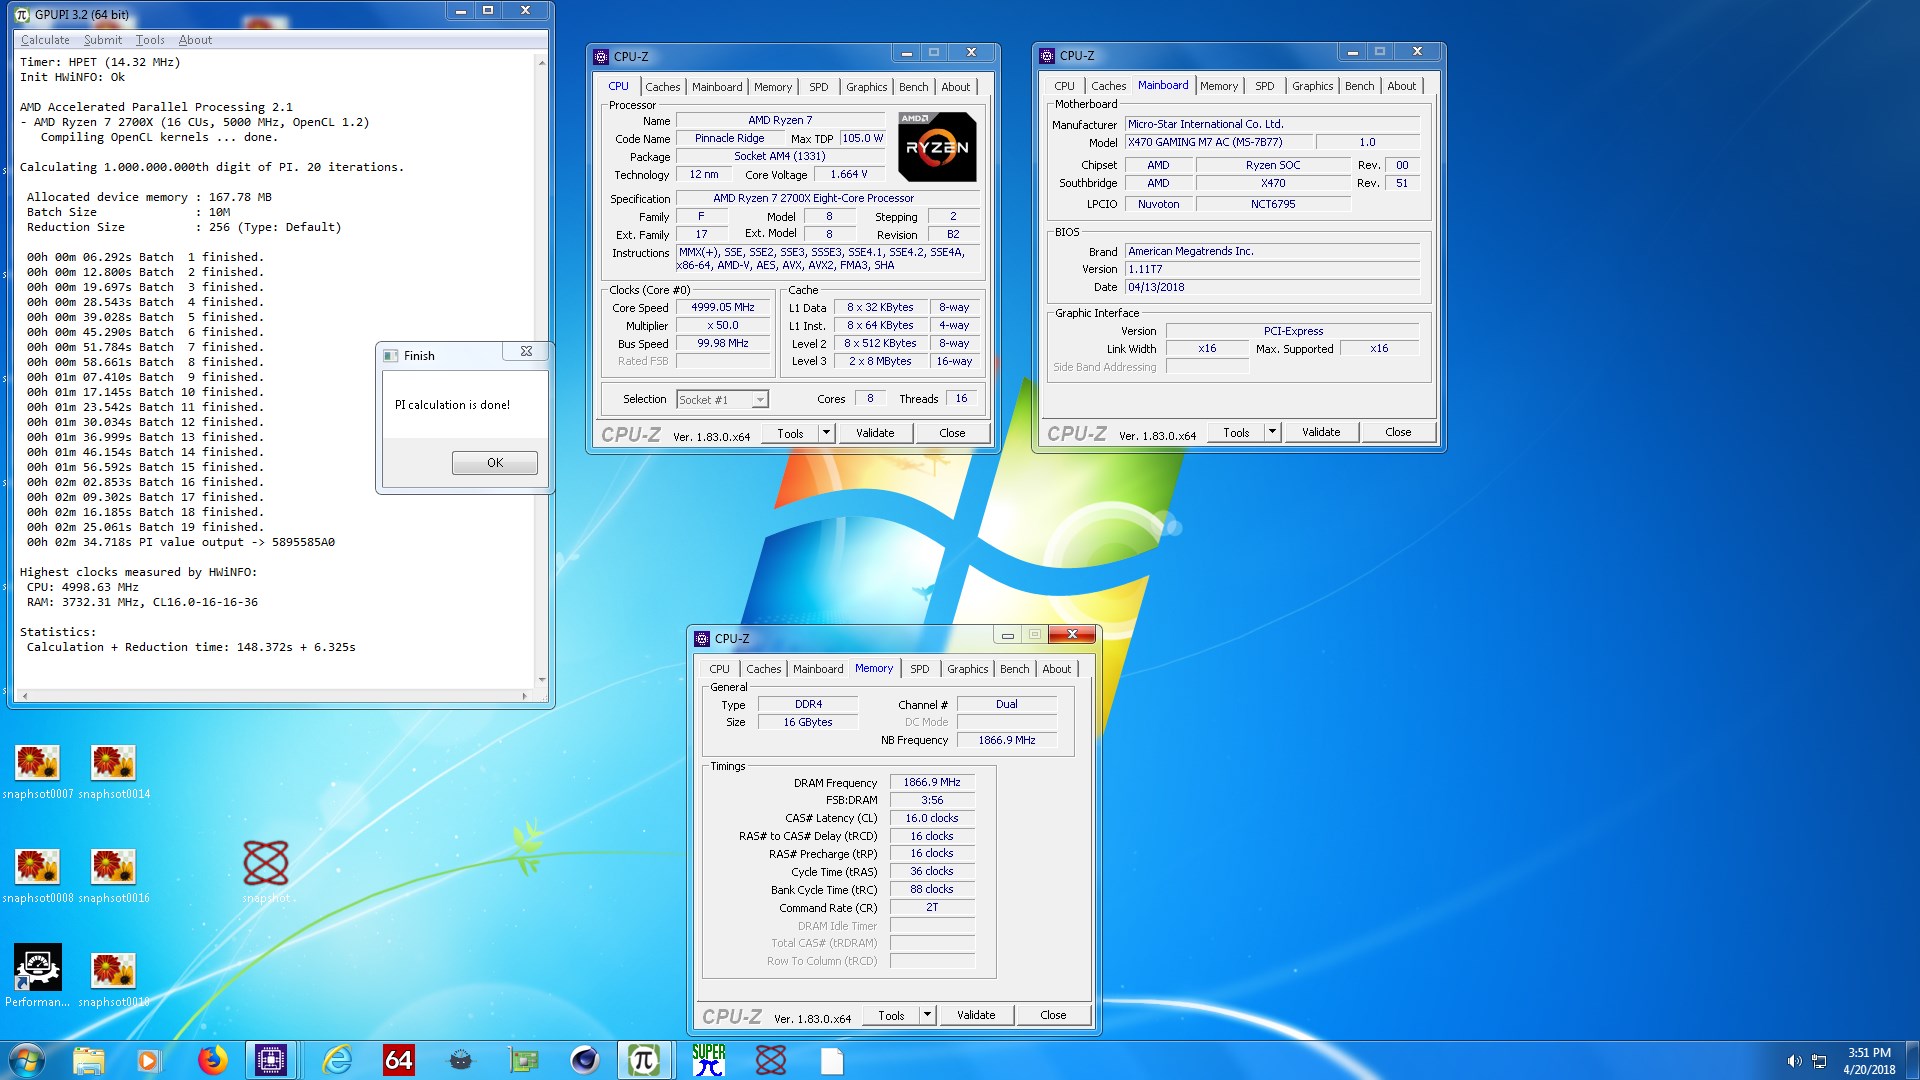The image size is (1920, 1080).
Task: Click the cat-face taskbar icon
Action: (x=460, y=1060)
